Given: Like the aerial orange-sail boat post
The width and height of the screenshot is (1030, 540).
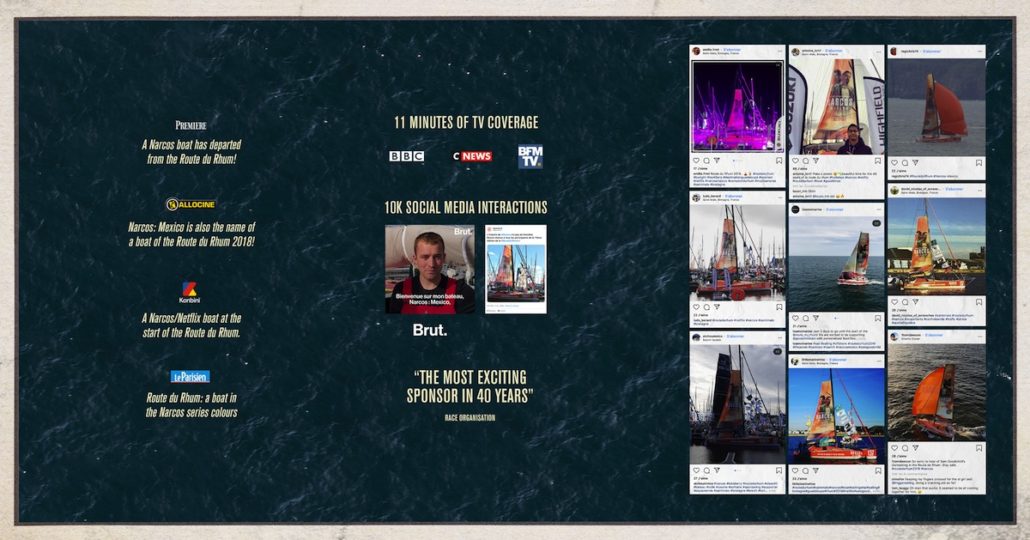Looking at the screenshot, I should 894,448.
